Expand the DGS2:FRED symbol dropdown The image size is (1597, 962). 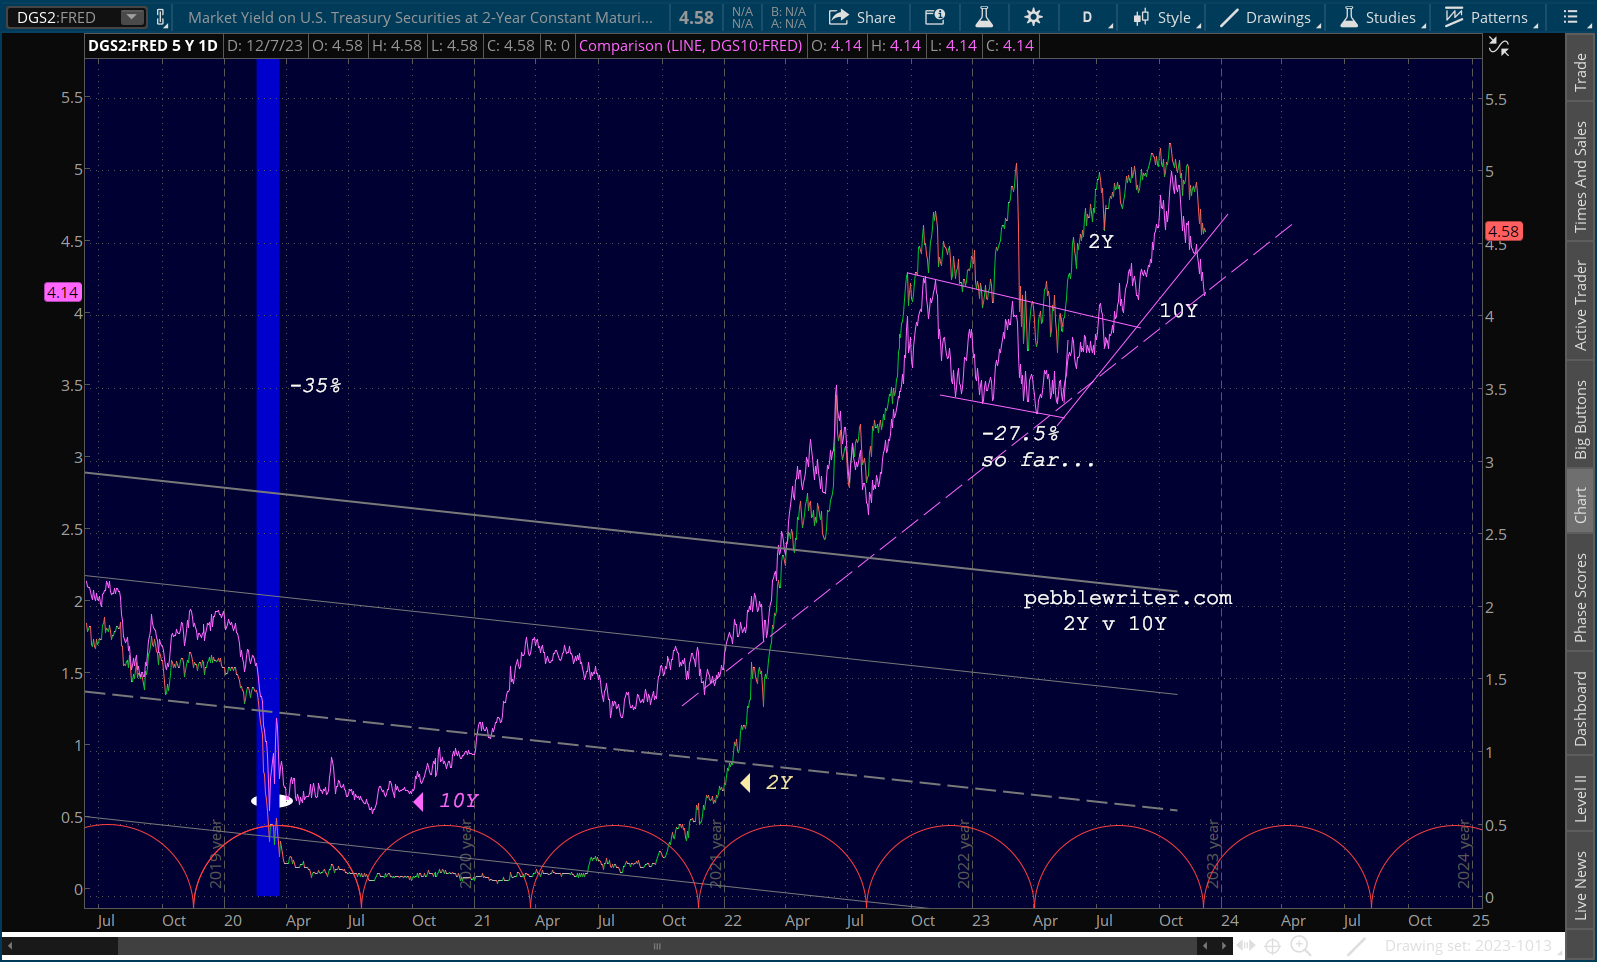click(132, 17)
